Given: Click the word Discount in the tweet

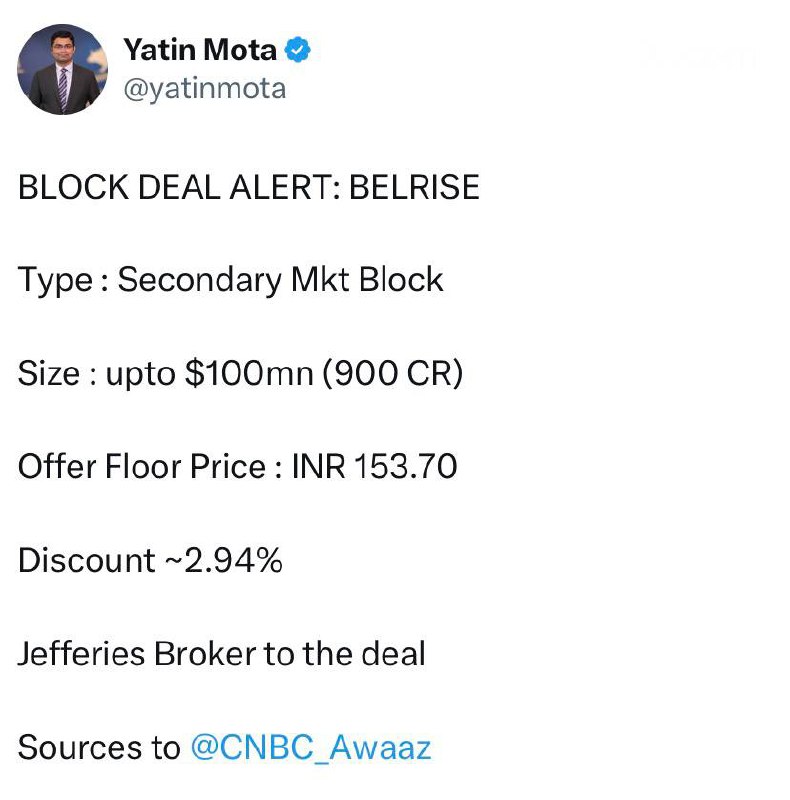Looking at the screenshot, I should click(x=86, y=561).
